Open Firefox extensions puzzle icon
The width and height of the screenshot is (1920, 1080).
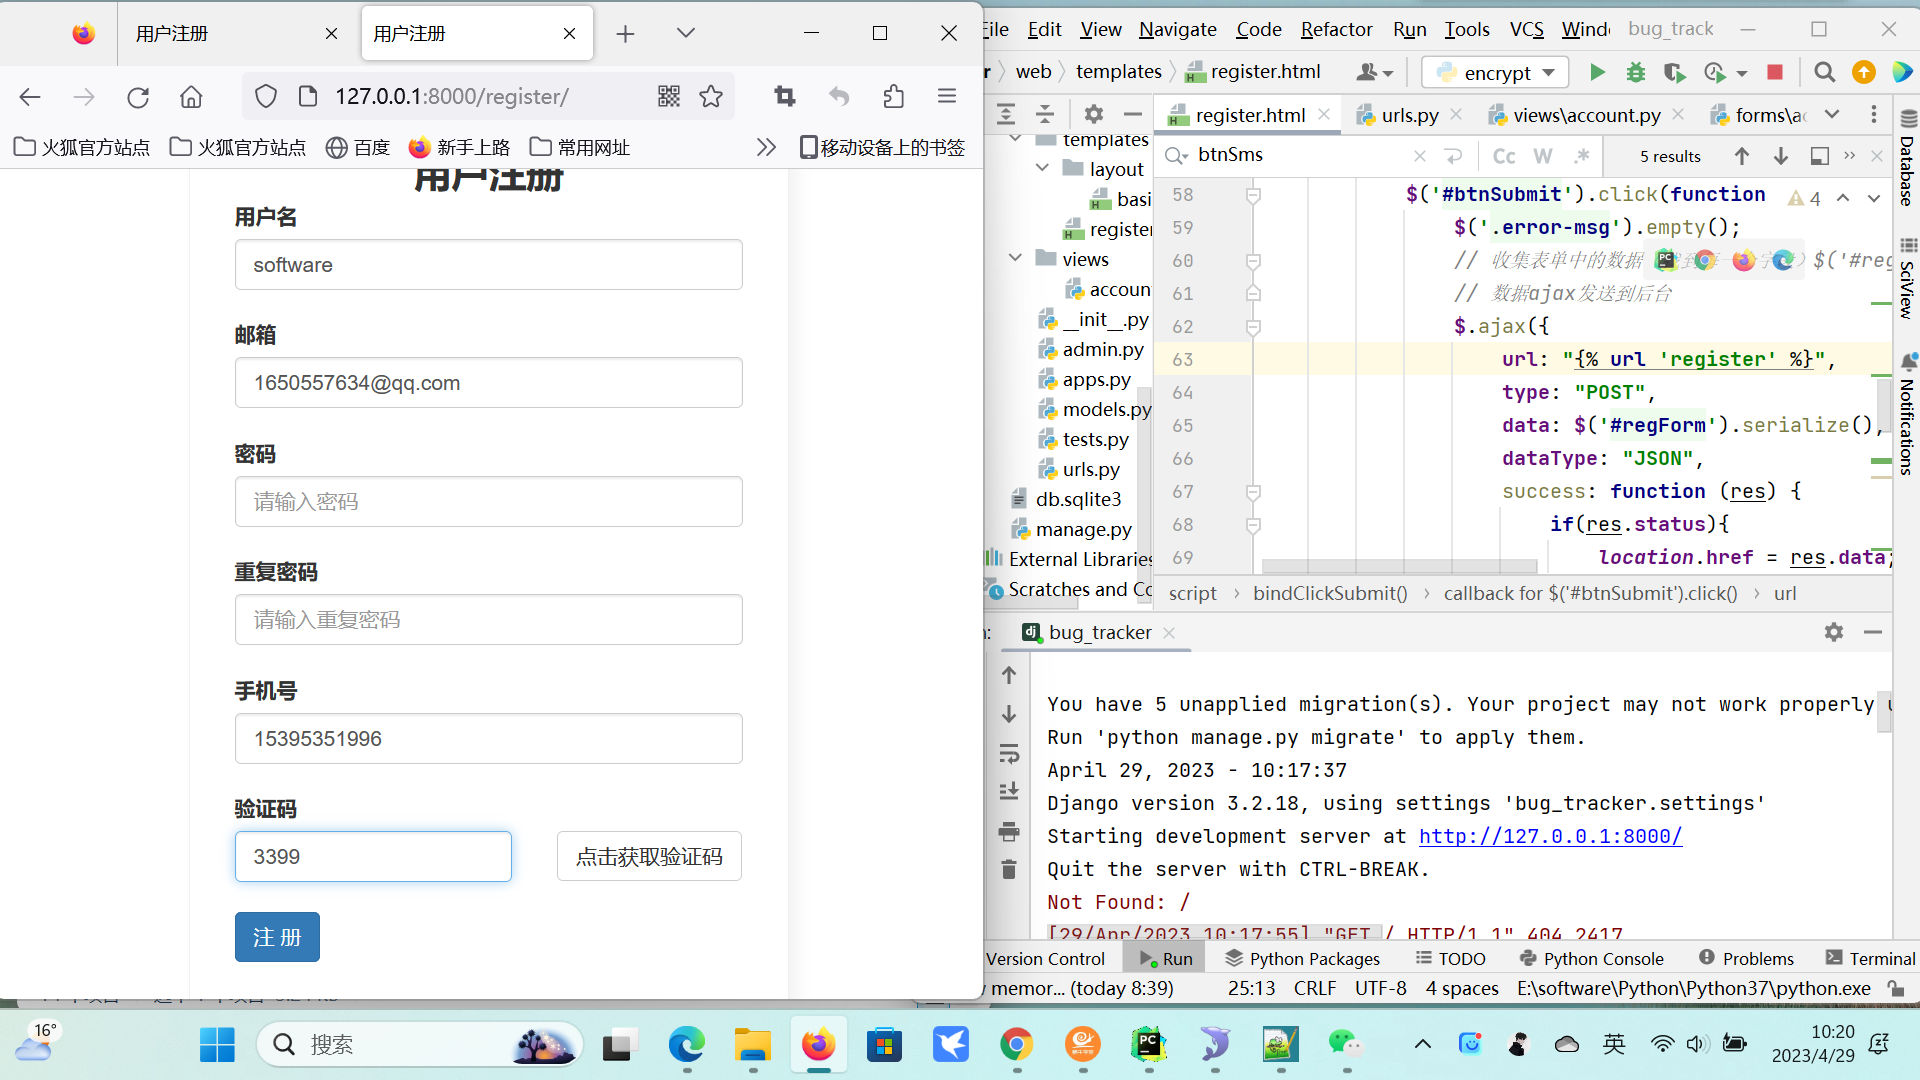pyautogui.click(x=893, y=96)
